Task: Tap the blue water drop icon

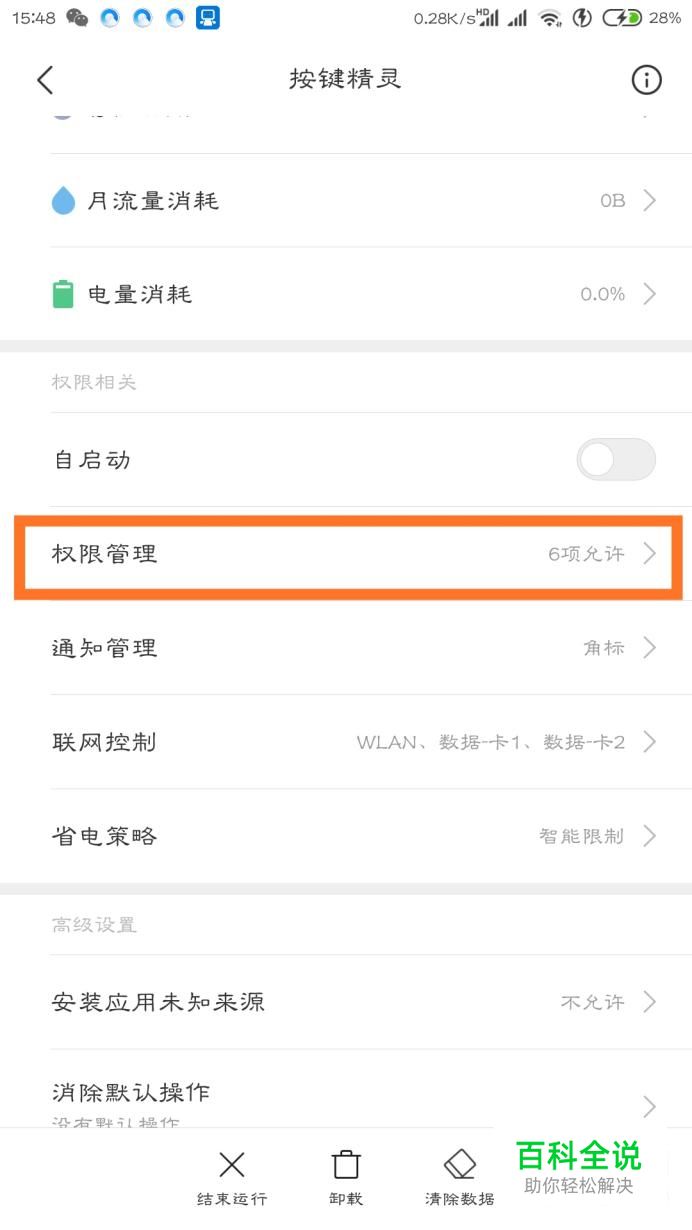Action: pos(63,201)
